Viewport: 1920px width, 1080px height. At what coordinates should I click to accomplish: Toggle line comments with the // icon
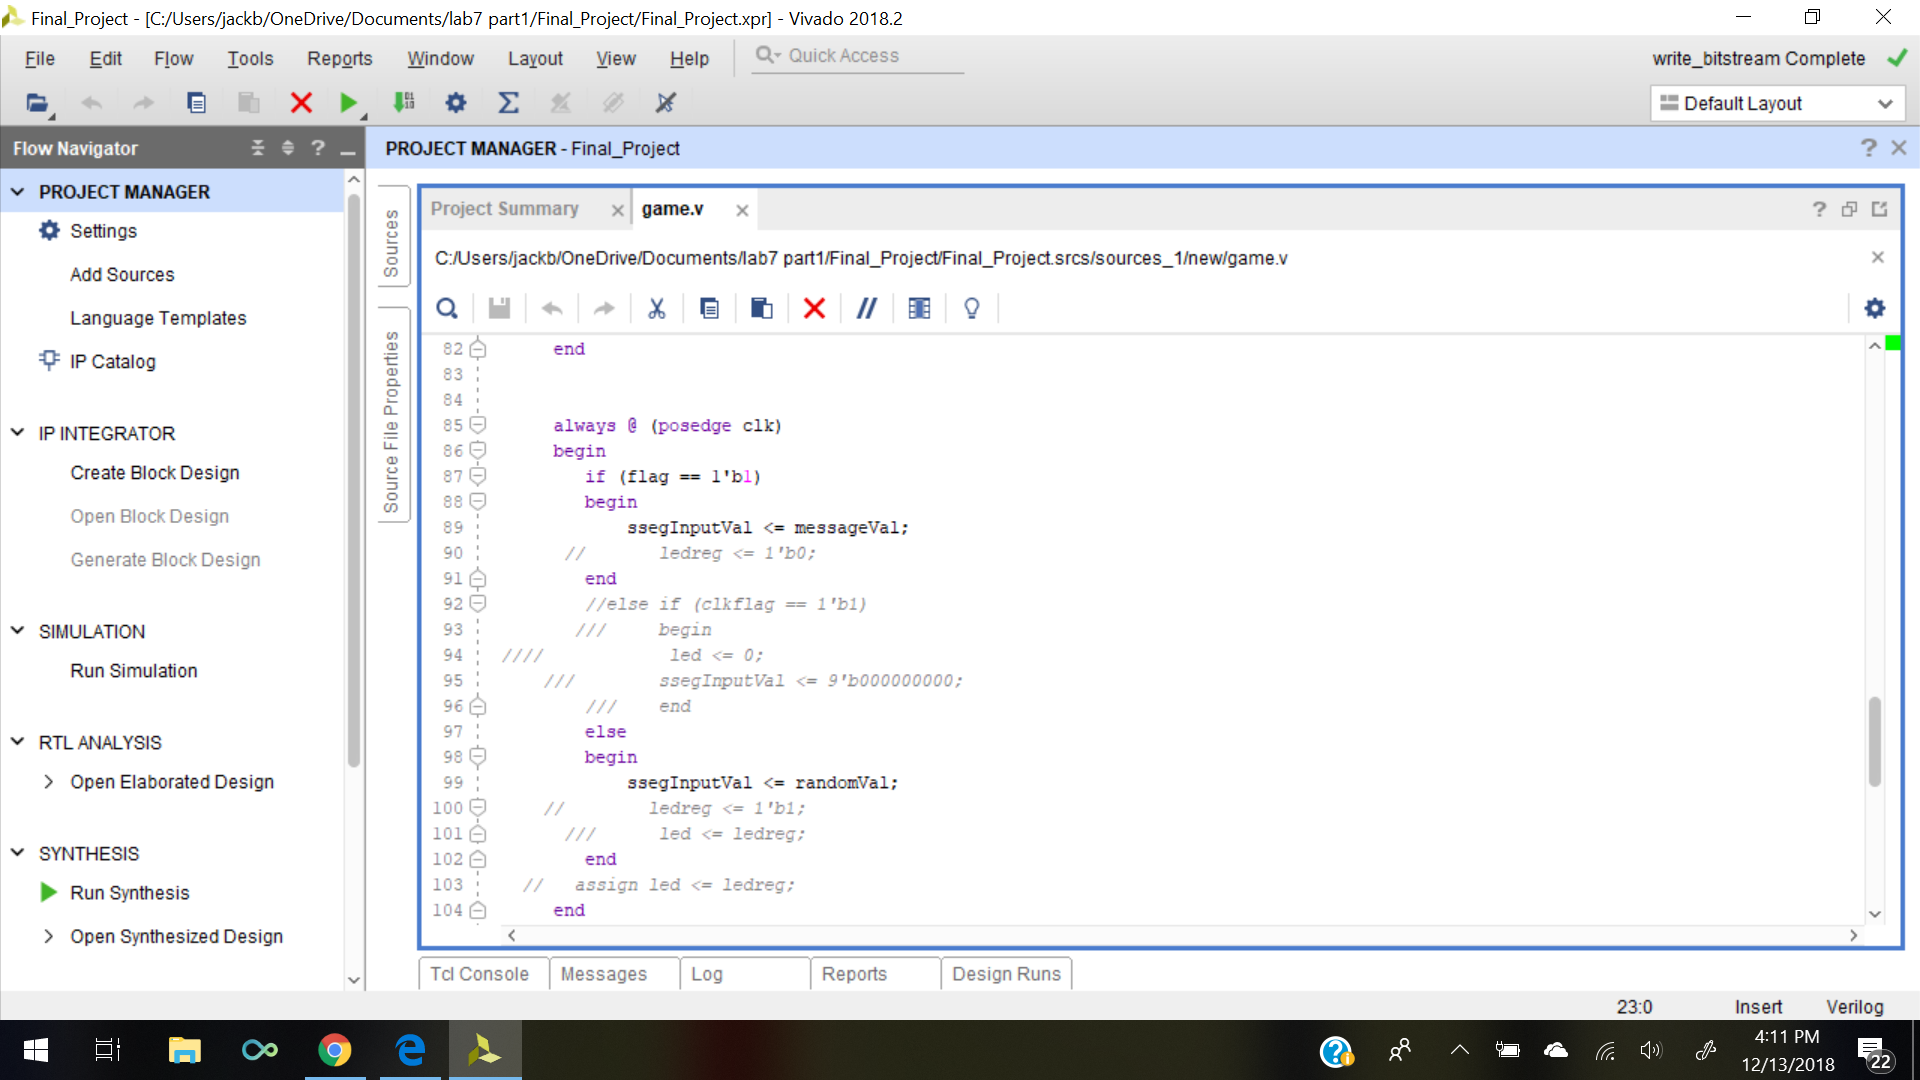[x=866, y=309]
